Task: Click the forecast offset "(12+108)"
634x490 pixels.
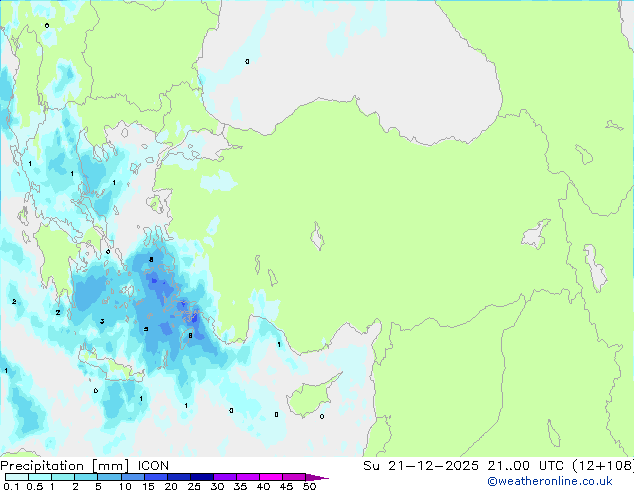Action: 603,465
